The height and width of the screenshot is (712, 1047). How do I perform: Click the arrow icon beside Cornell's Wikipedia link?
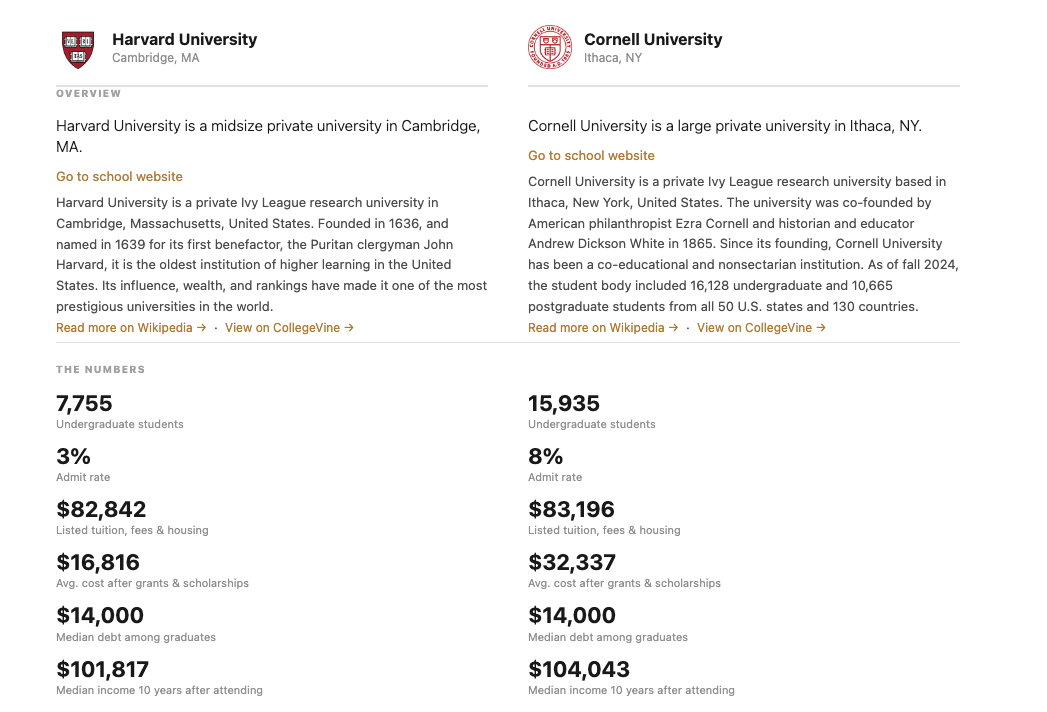[674, 327]
